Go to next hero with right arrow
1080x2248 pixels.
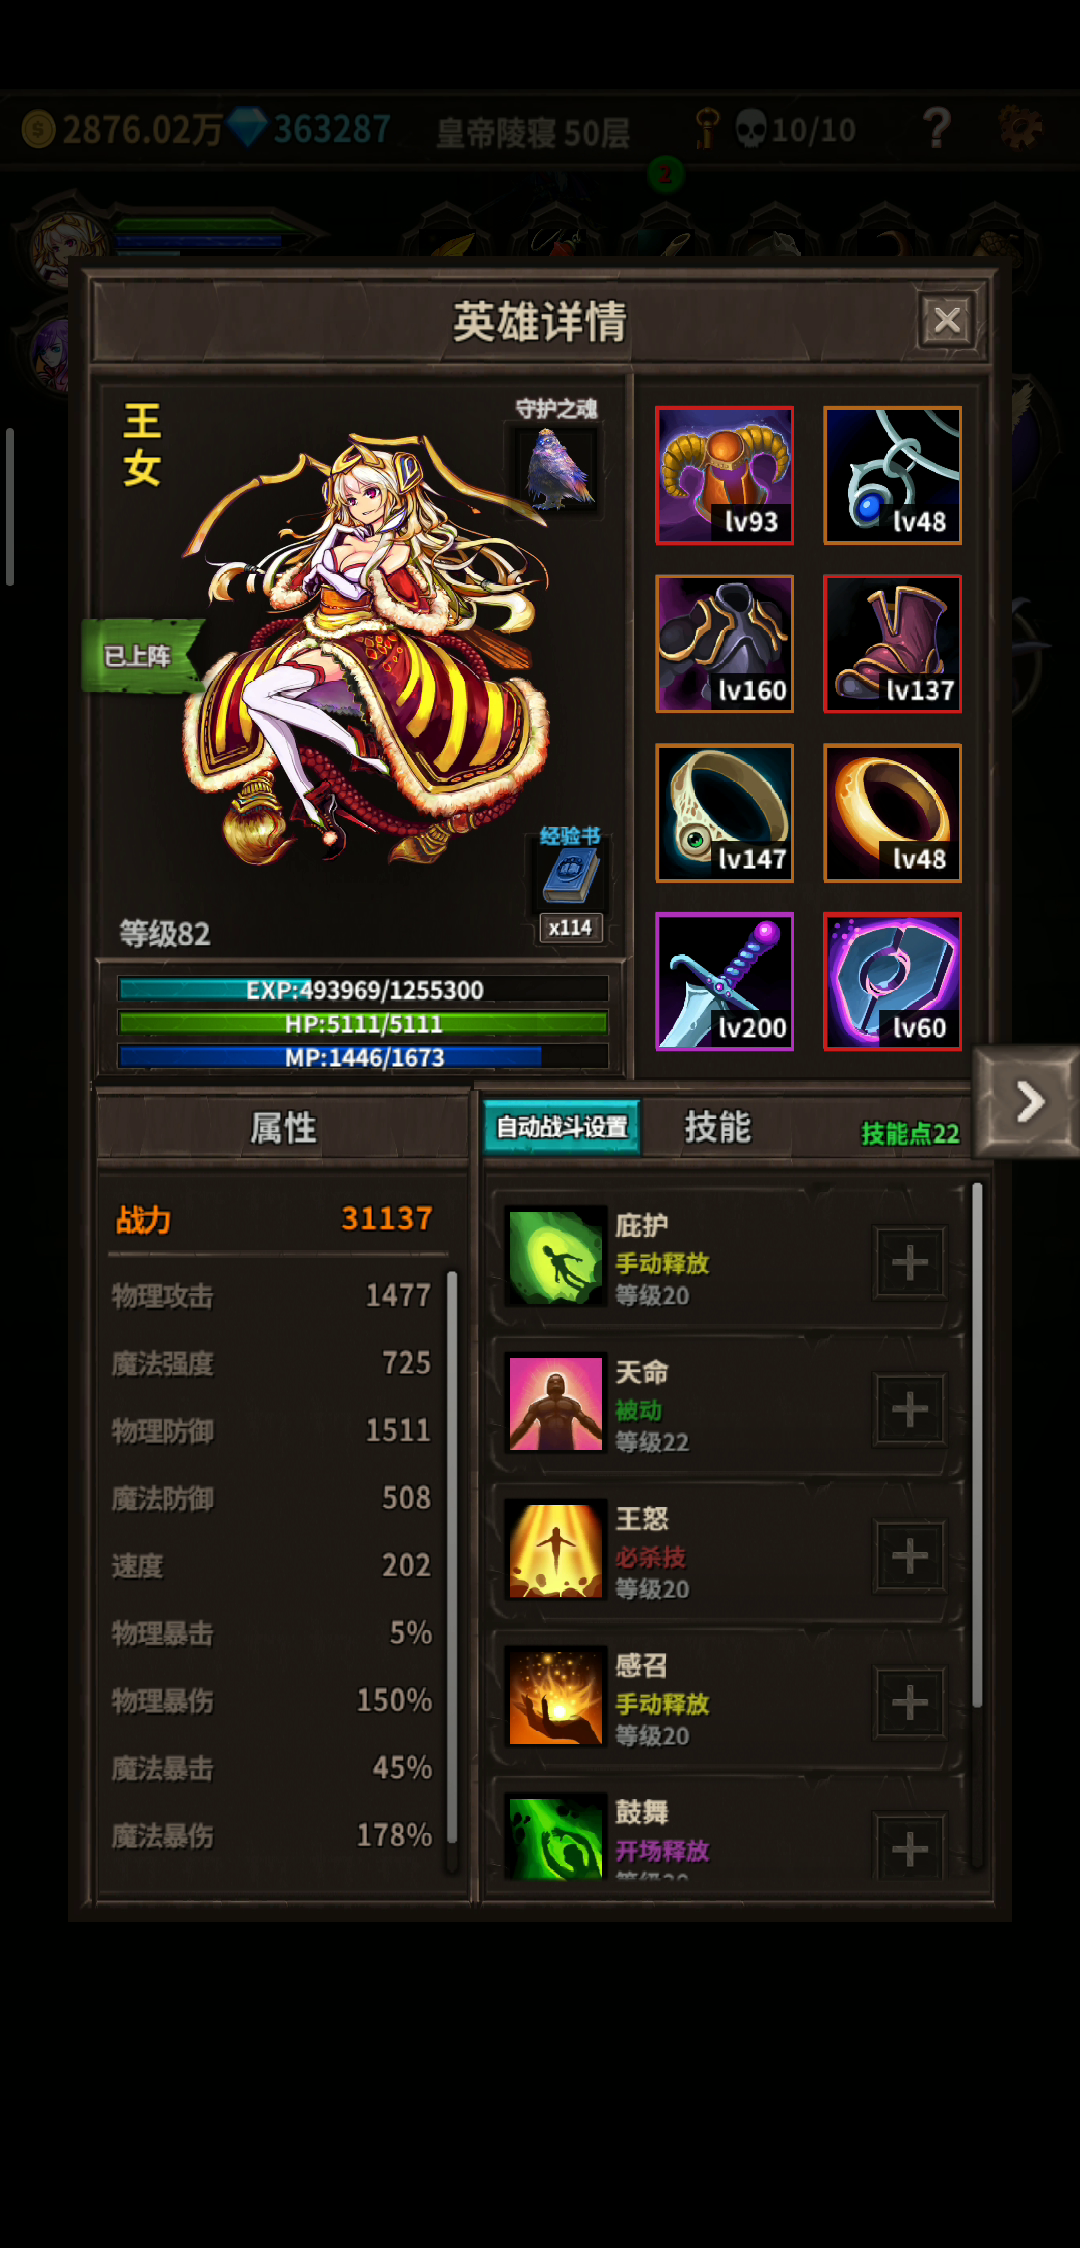click(x=1027, y=1102)
